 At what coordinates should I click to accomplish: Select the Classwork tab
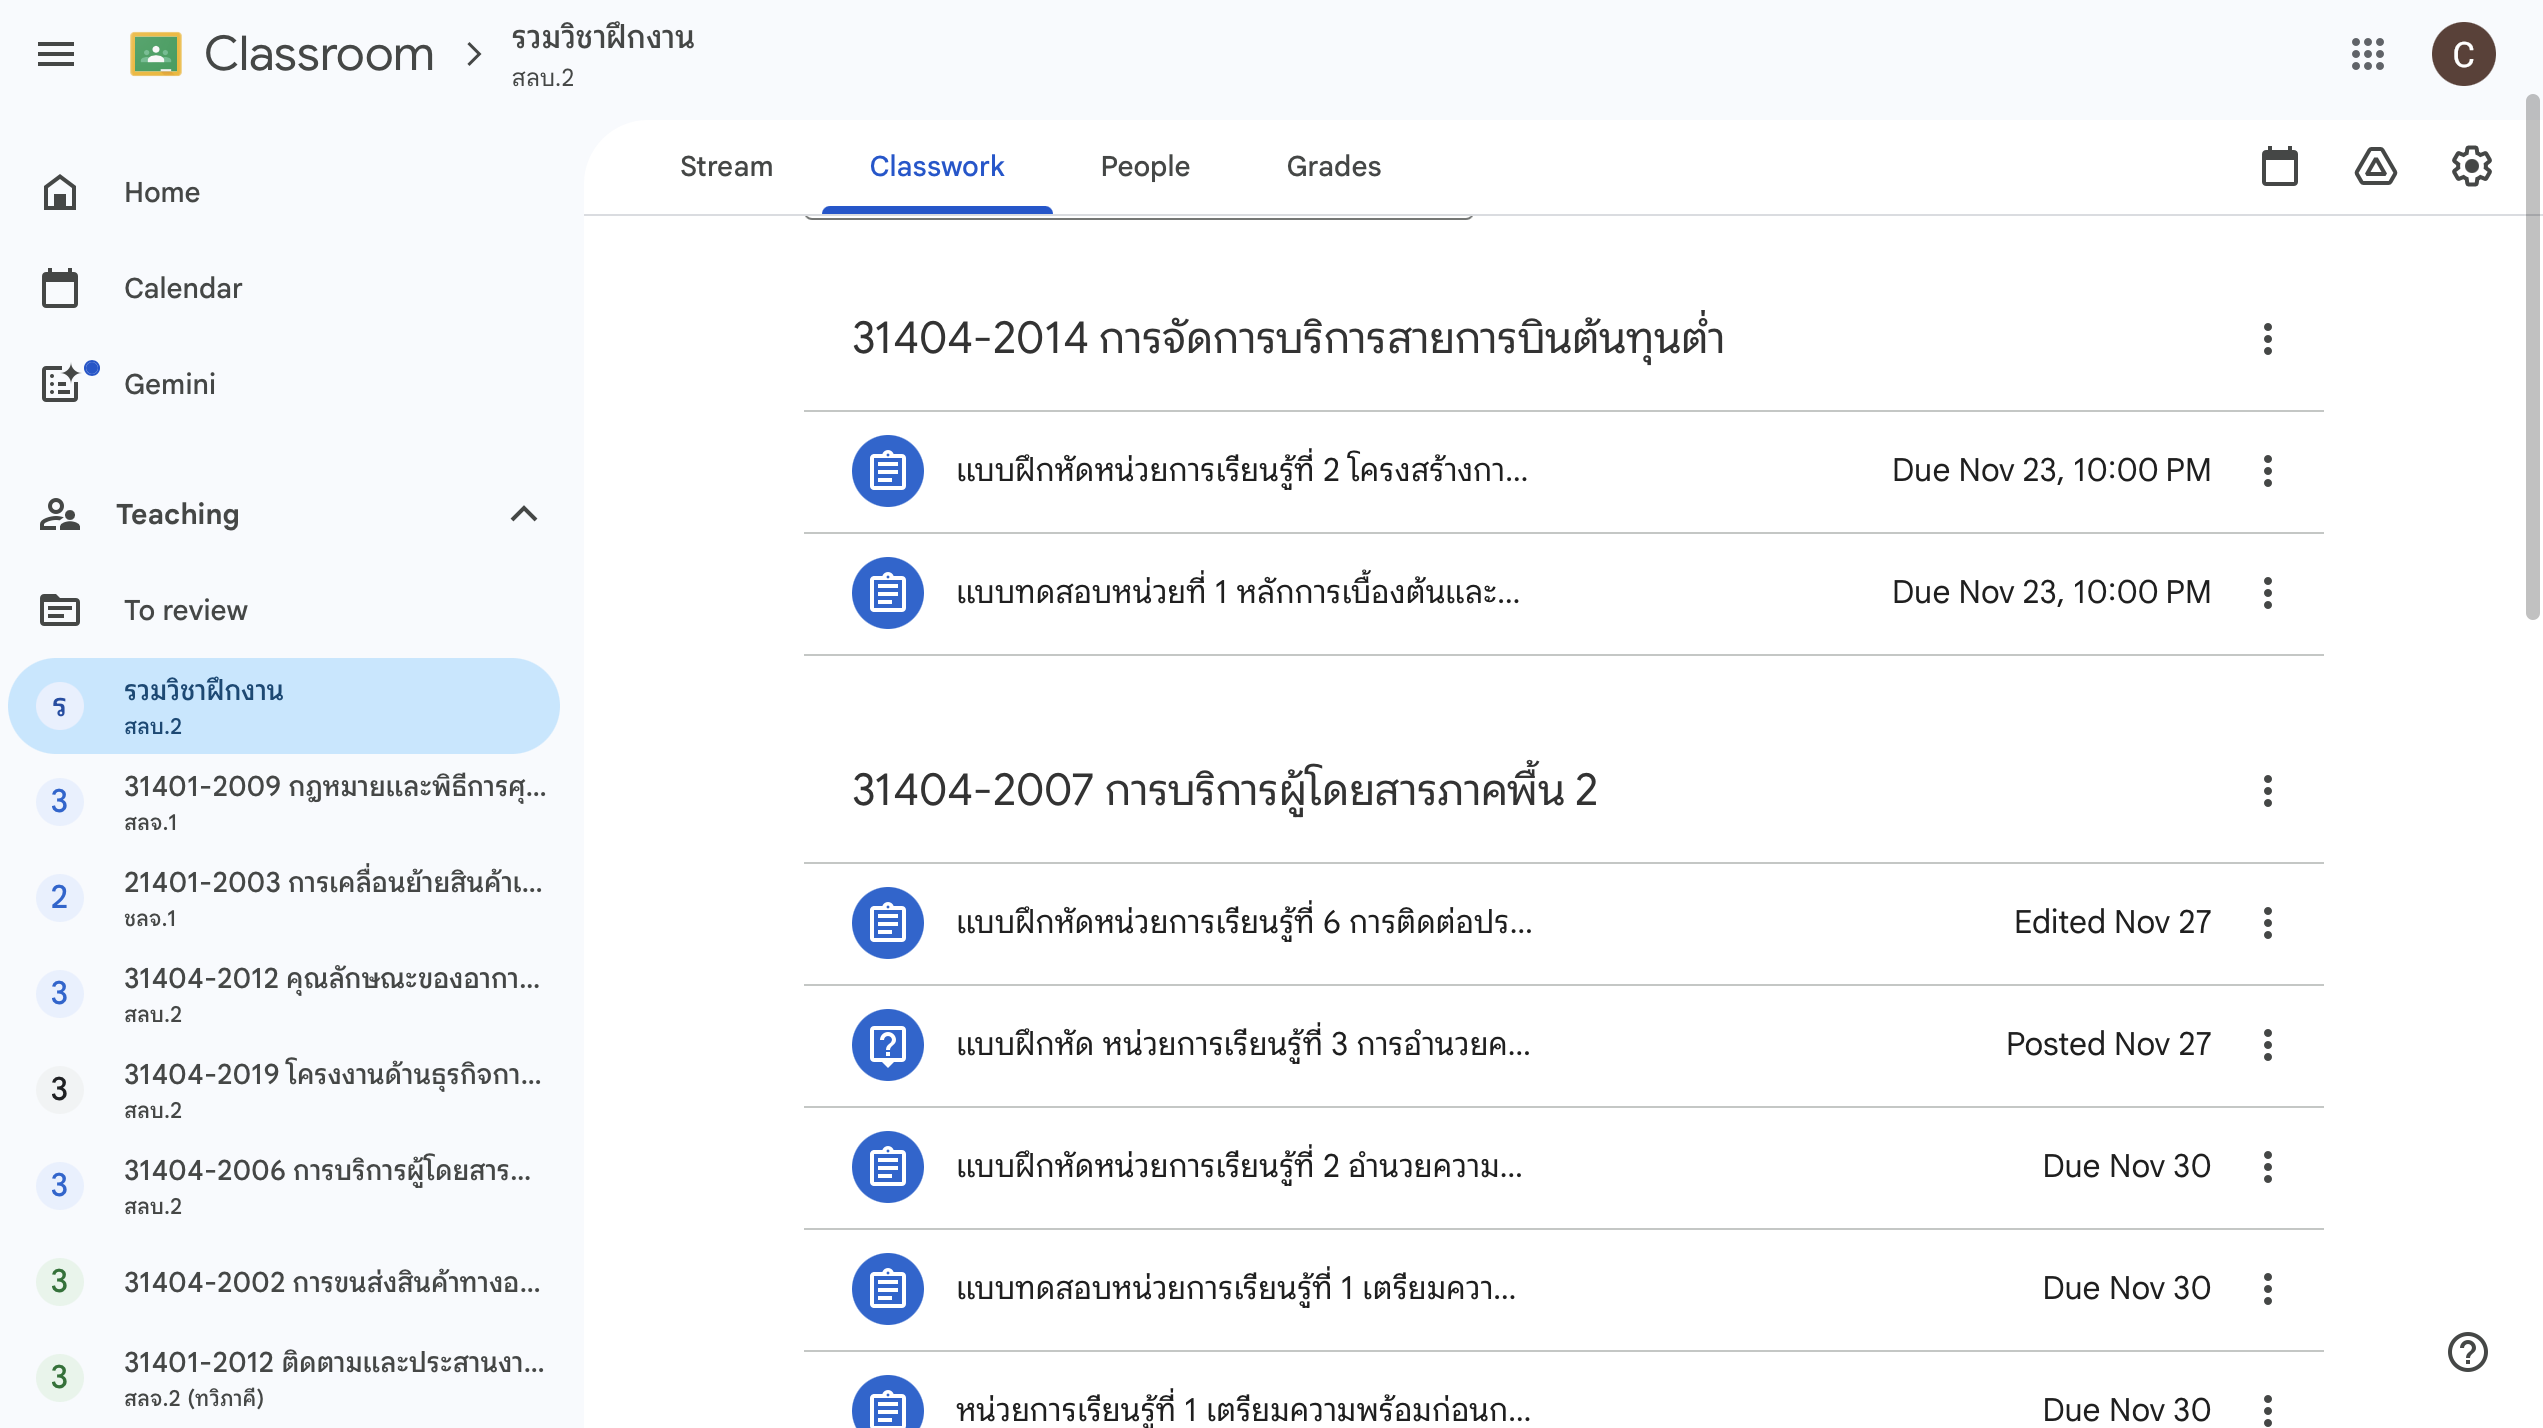pos(936,166)
